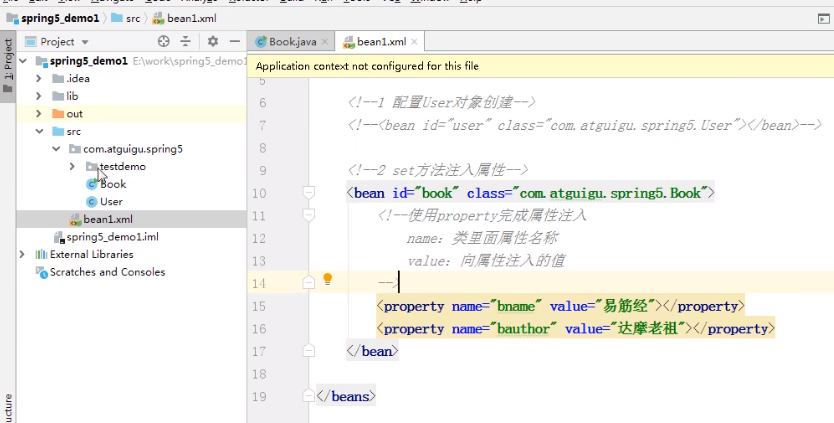Toggle fold marker at line 14
The height and width of the screenshot is (423, 834).
(x=308, y=283)
